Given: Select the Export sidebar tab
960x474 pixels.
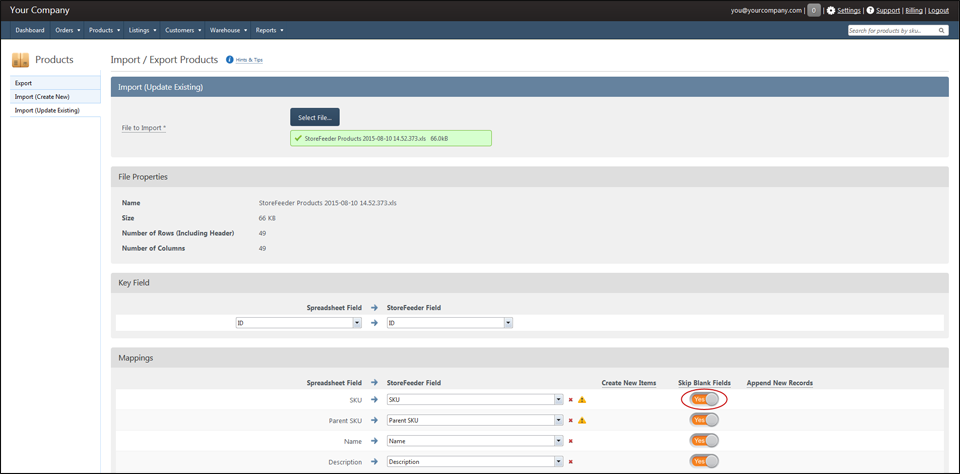Looking at the screenshot, I should click(x=56, y=83).
